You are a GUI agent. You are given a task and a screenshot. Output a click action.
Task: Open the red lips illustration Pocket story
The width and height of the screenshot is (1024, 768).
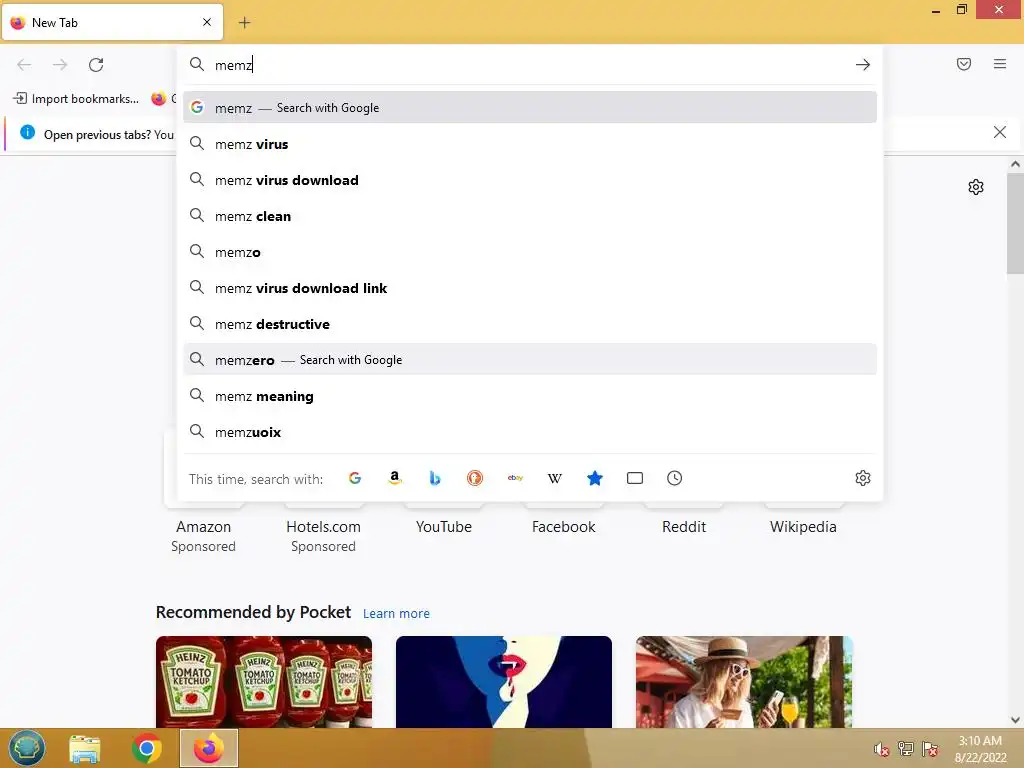(504, 682)
